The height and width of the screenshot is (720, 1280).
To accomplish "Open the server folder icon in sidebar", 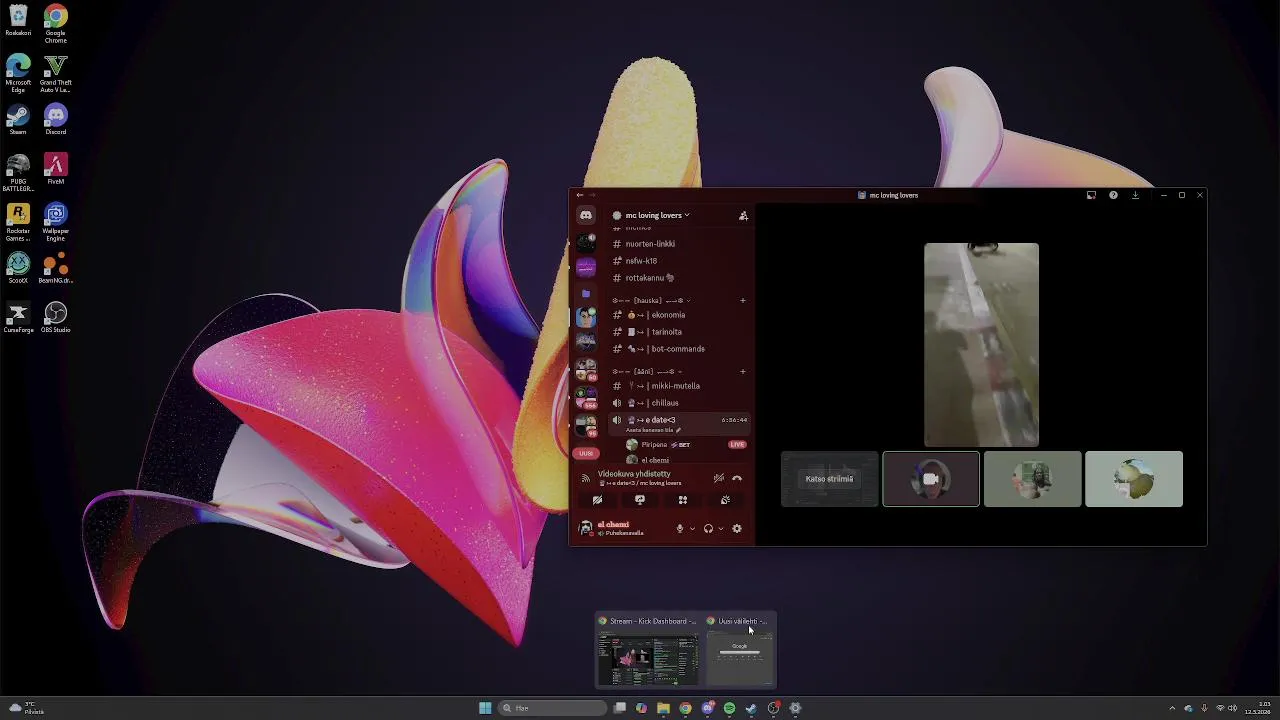I will pyautogui.click(x=586, y=293).
